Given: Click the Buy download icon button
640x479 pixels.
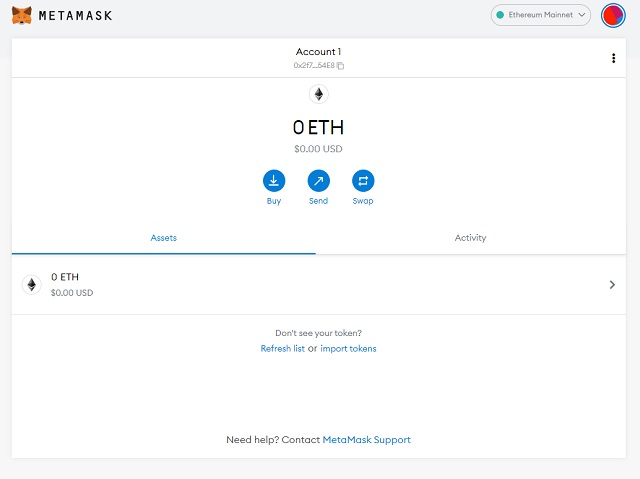Looking at the screenshot, I should (274, 181).
